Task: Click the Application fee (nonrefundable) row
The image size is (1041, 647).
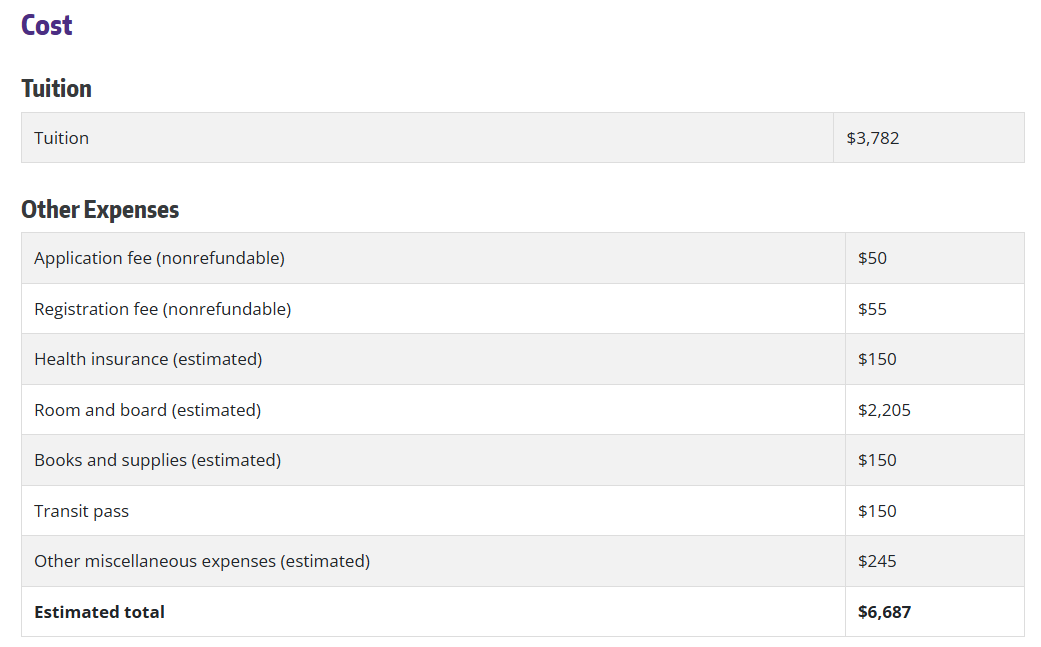Action: pos(159,258)
